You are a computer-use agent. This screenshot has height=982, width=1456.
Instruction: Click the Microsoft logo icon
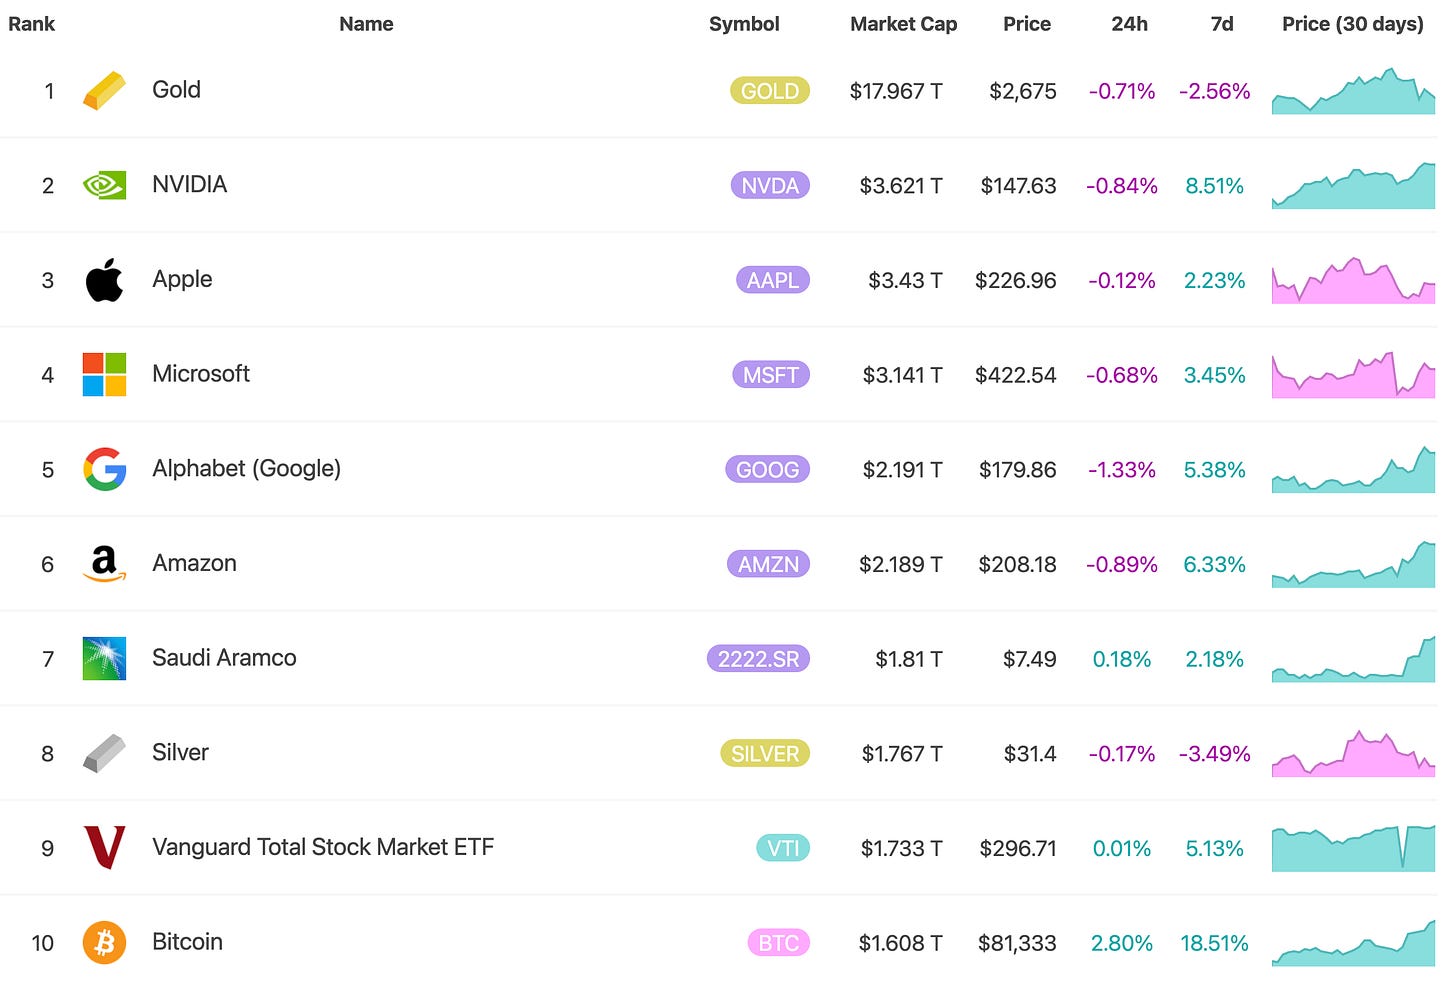point(104,374)
